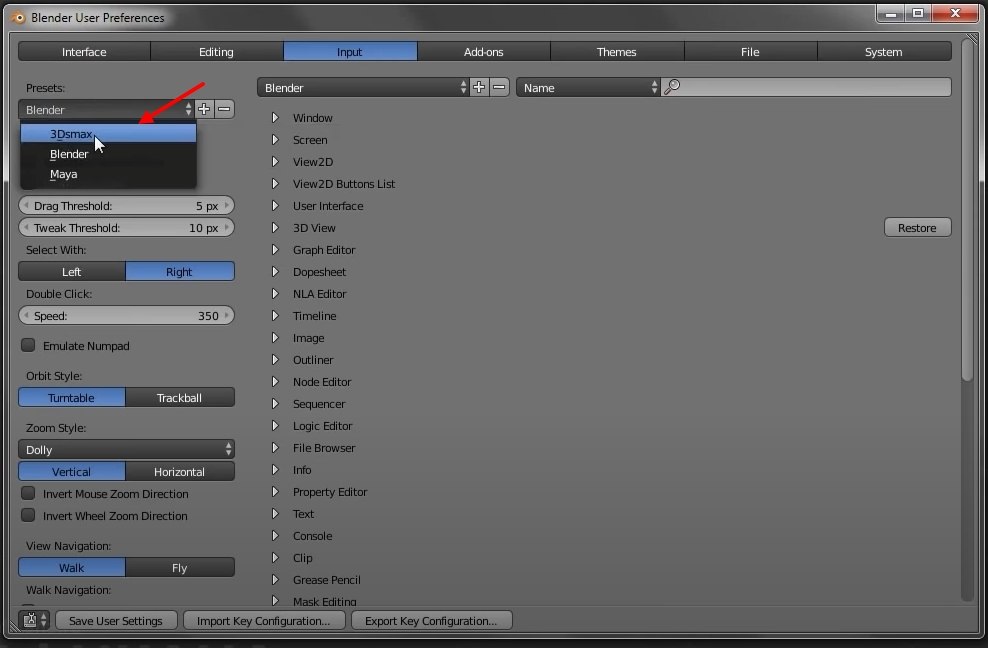Go to the File tab
988x648 pixels.
click(x=750, y=52)
